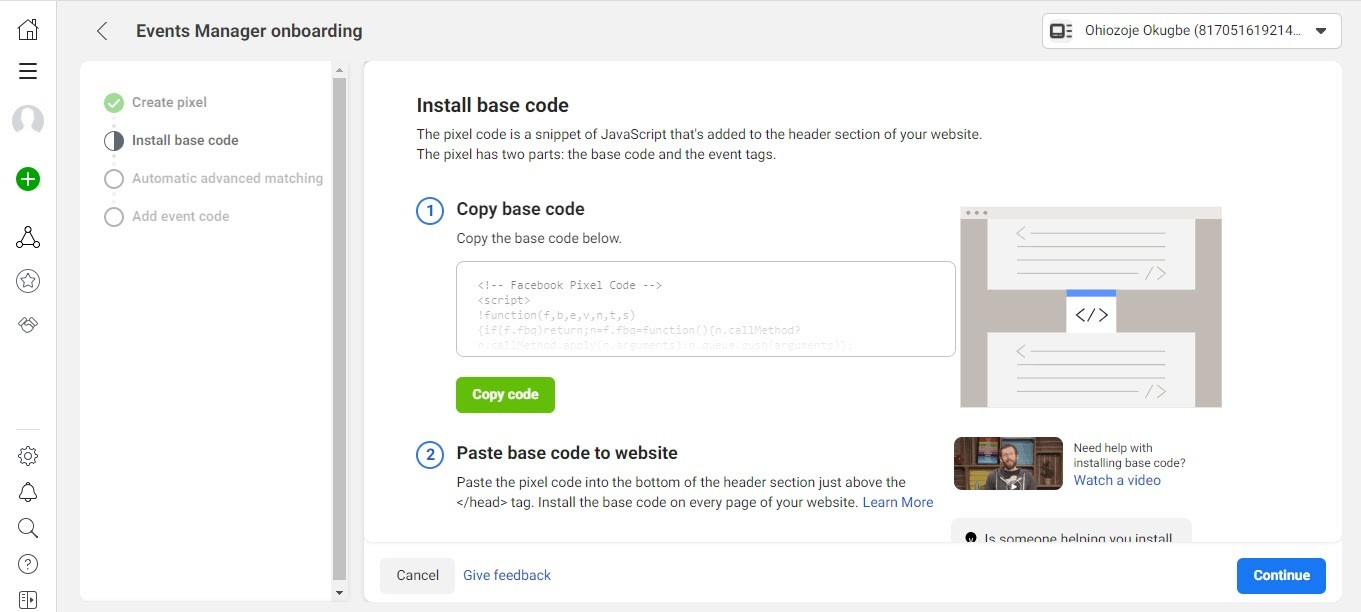
Task: Open the partner integrations handshake icon
Action: 28,325
